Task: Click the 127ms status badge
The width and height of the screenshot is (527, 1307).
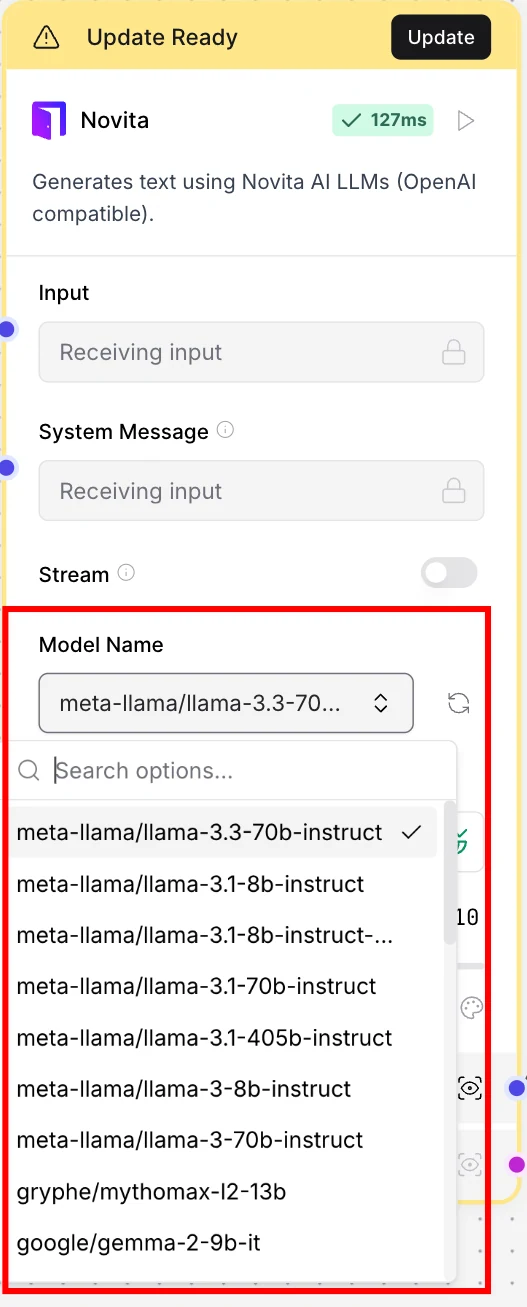Action: click(x=383, y=121)
